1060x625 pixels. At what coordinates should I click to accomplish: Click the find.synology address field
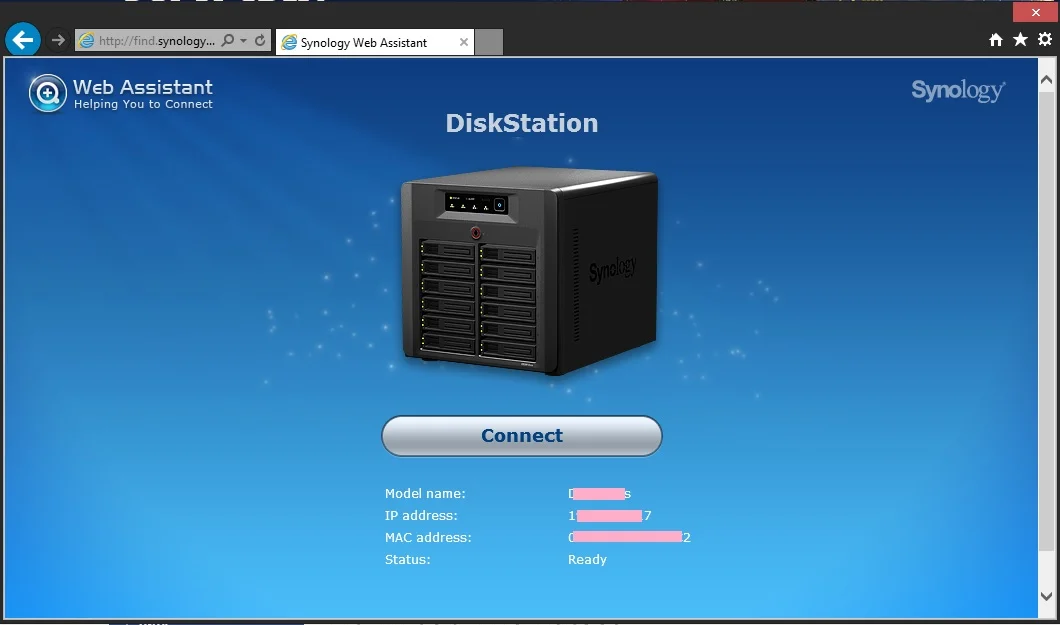click(157, 41)
